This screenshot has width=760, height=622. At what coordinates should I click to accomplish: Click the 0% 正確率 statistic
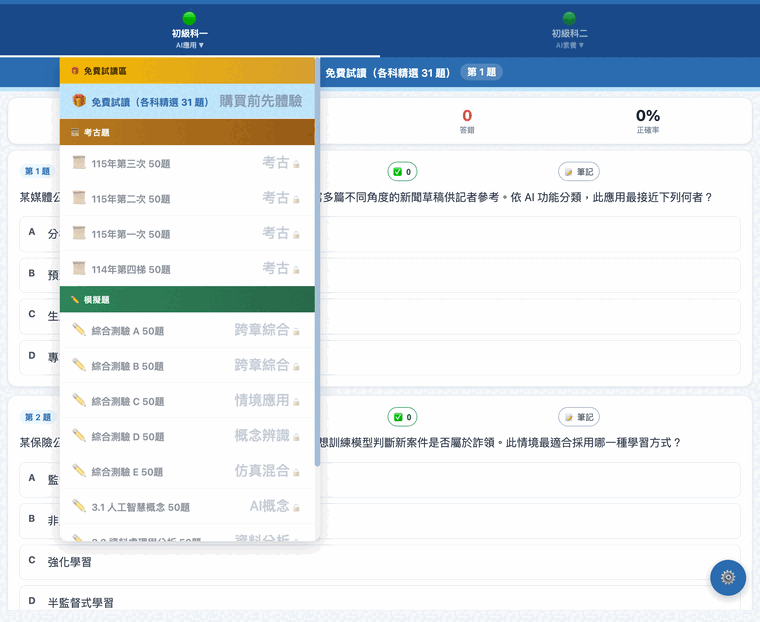(x=648, y=120)
